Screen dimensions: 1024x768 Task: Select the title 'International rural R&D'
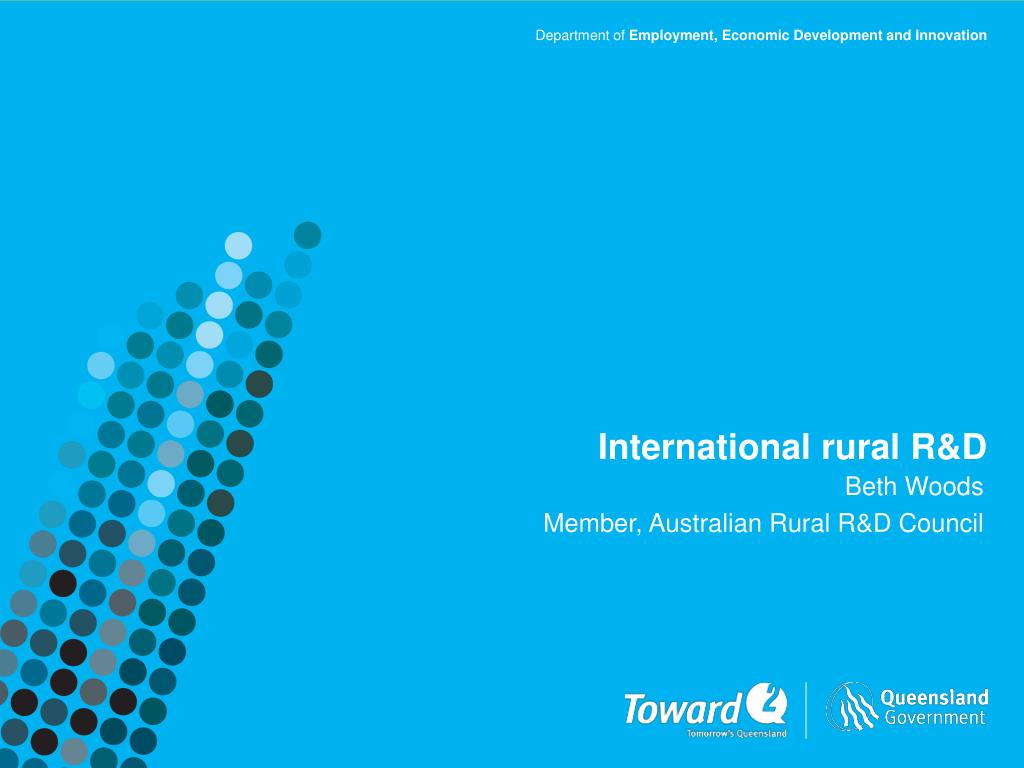tap(792, 447)
